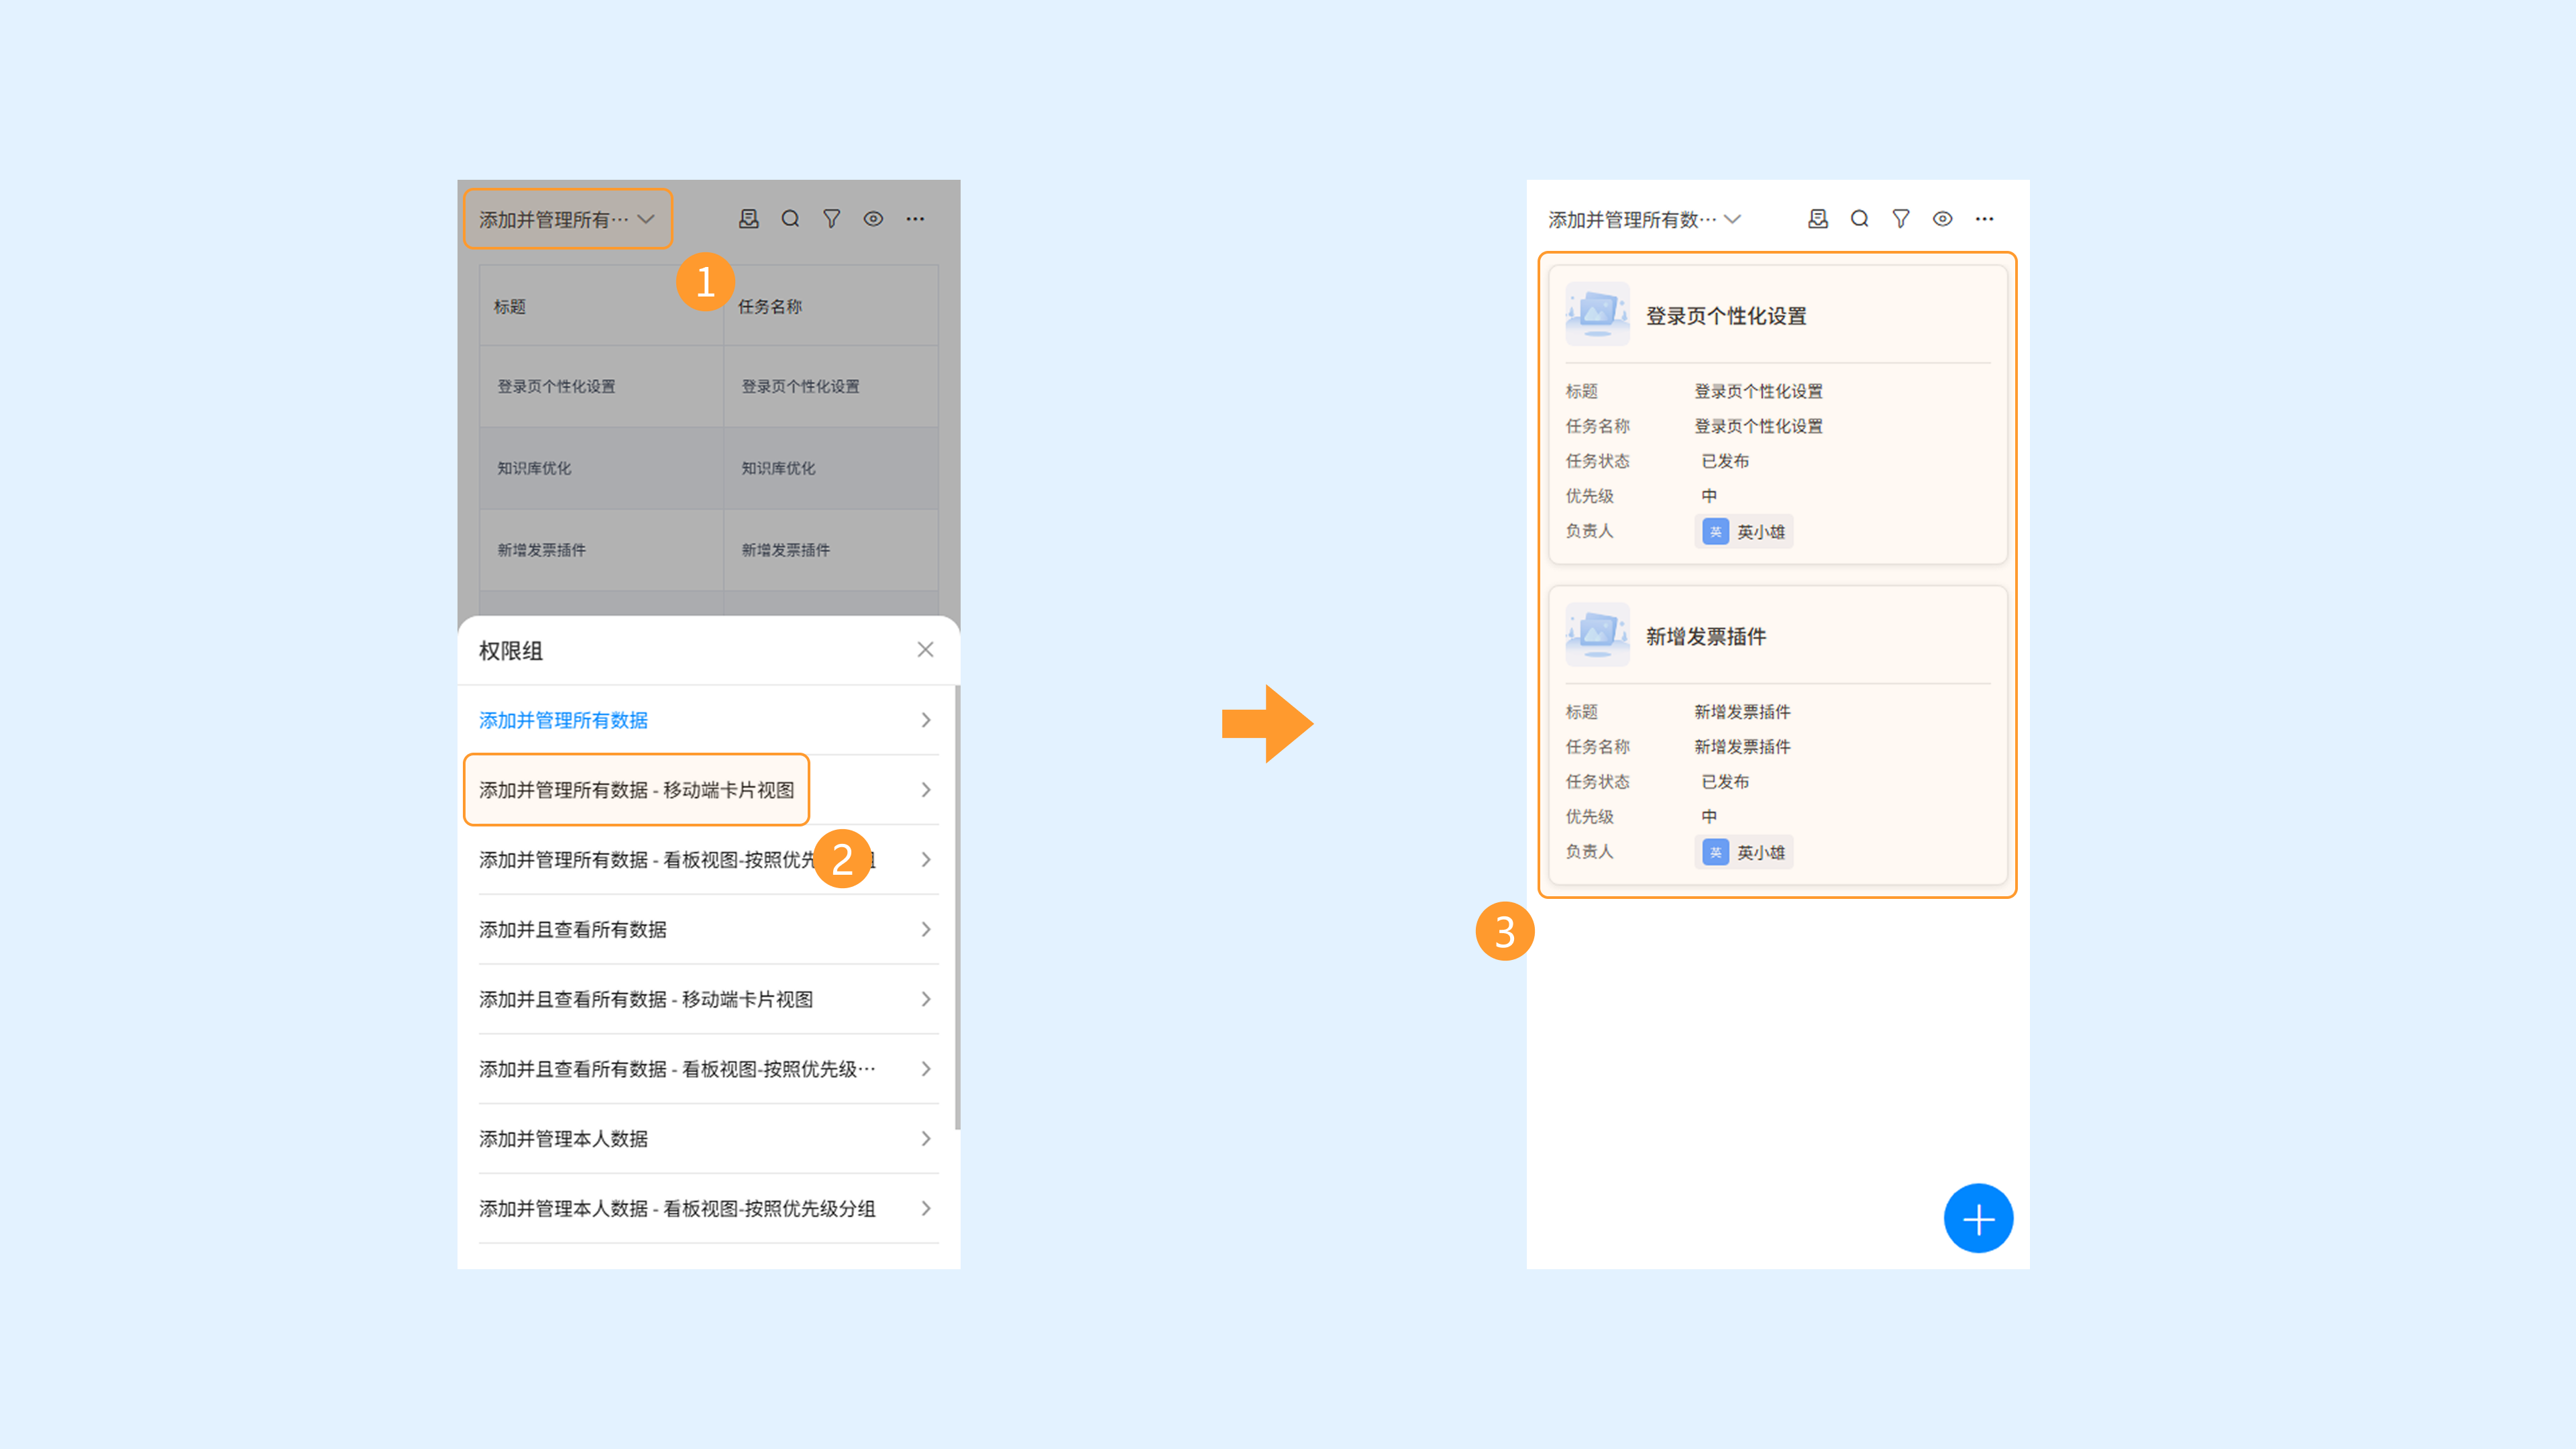Close the 权限组 permission group sheet
The height and width of the screenshot is (1449, 2576).
pos(925,650)
